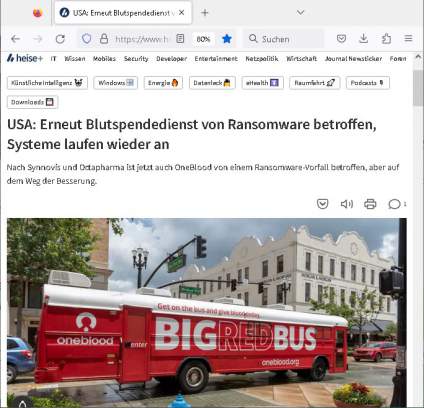This screenshot has width=424, height=408.
Task: Open the Firefox hamburger menu
Action: coord(408,39)
